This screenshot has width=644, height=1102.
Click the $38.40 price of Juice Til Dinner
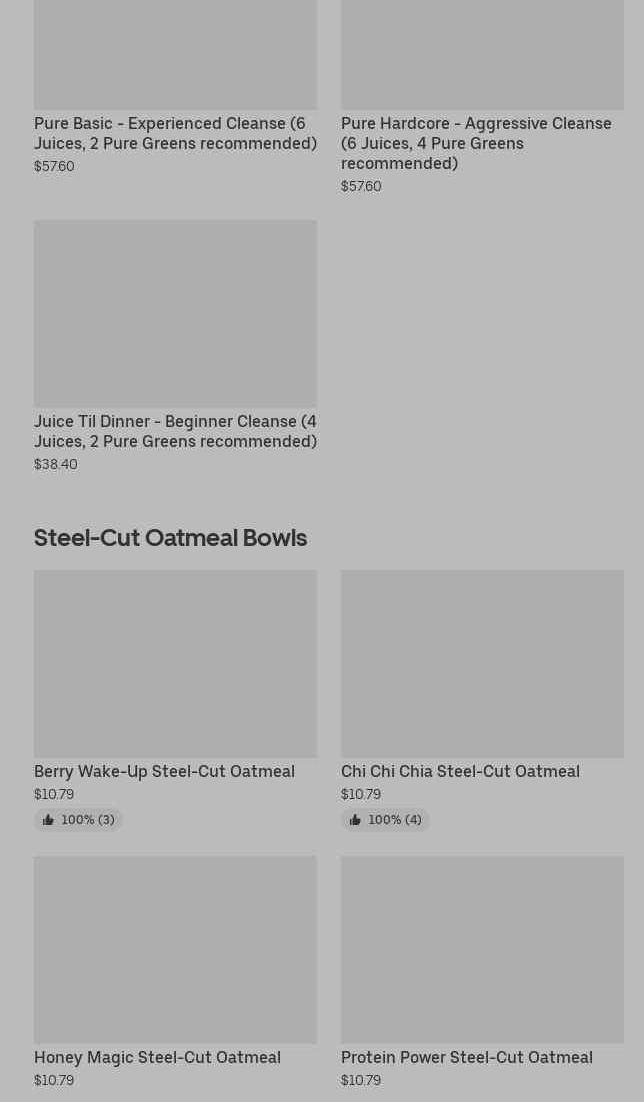pyautogui.click(x=56, y=464)
